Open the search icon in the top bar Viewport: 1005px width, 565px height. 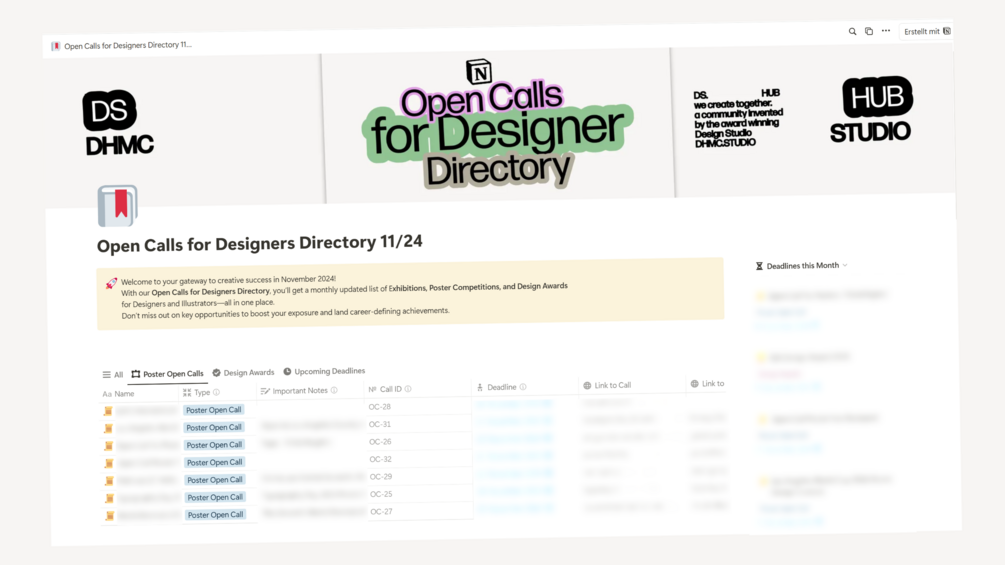(x=852, y=31)
